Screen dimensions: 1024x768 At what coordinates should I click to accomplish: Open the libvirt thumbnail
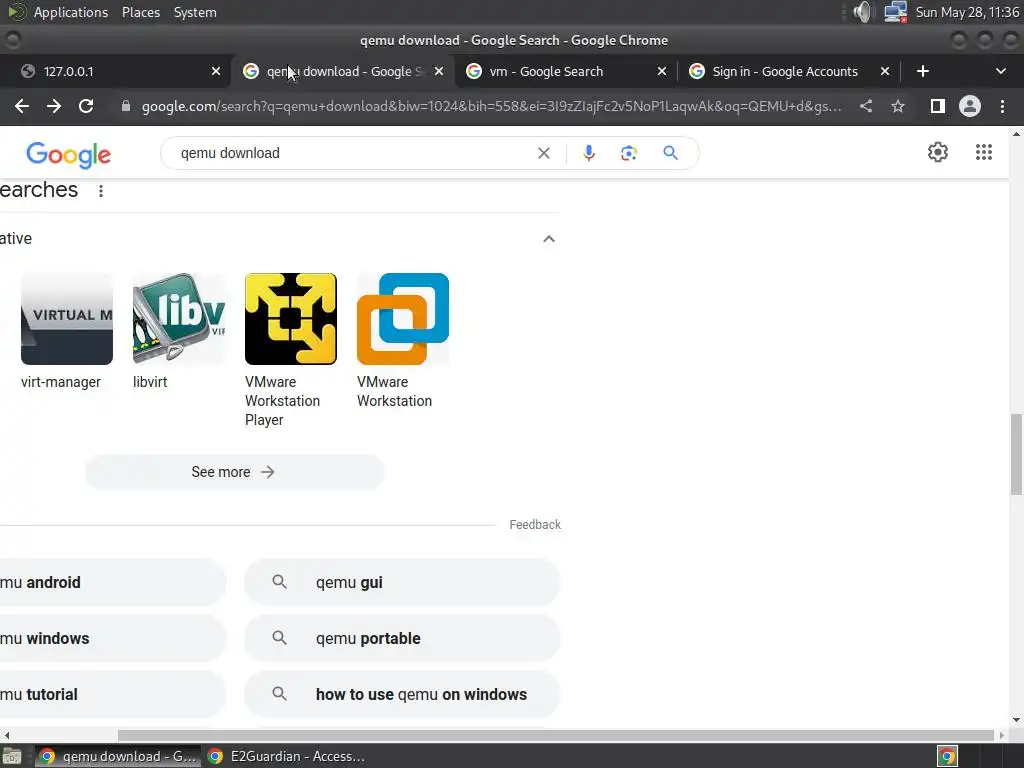coord(179,319)
